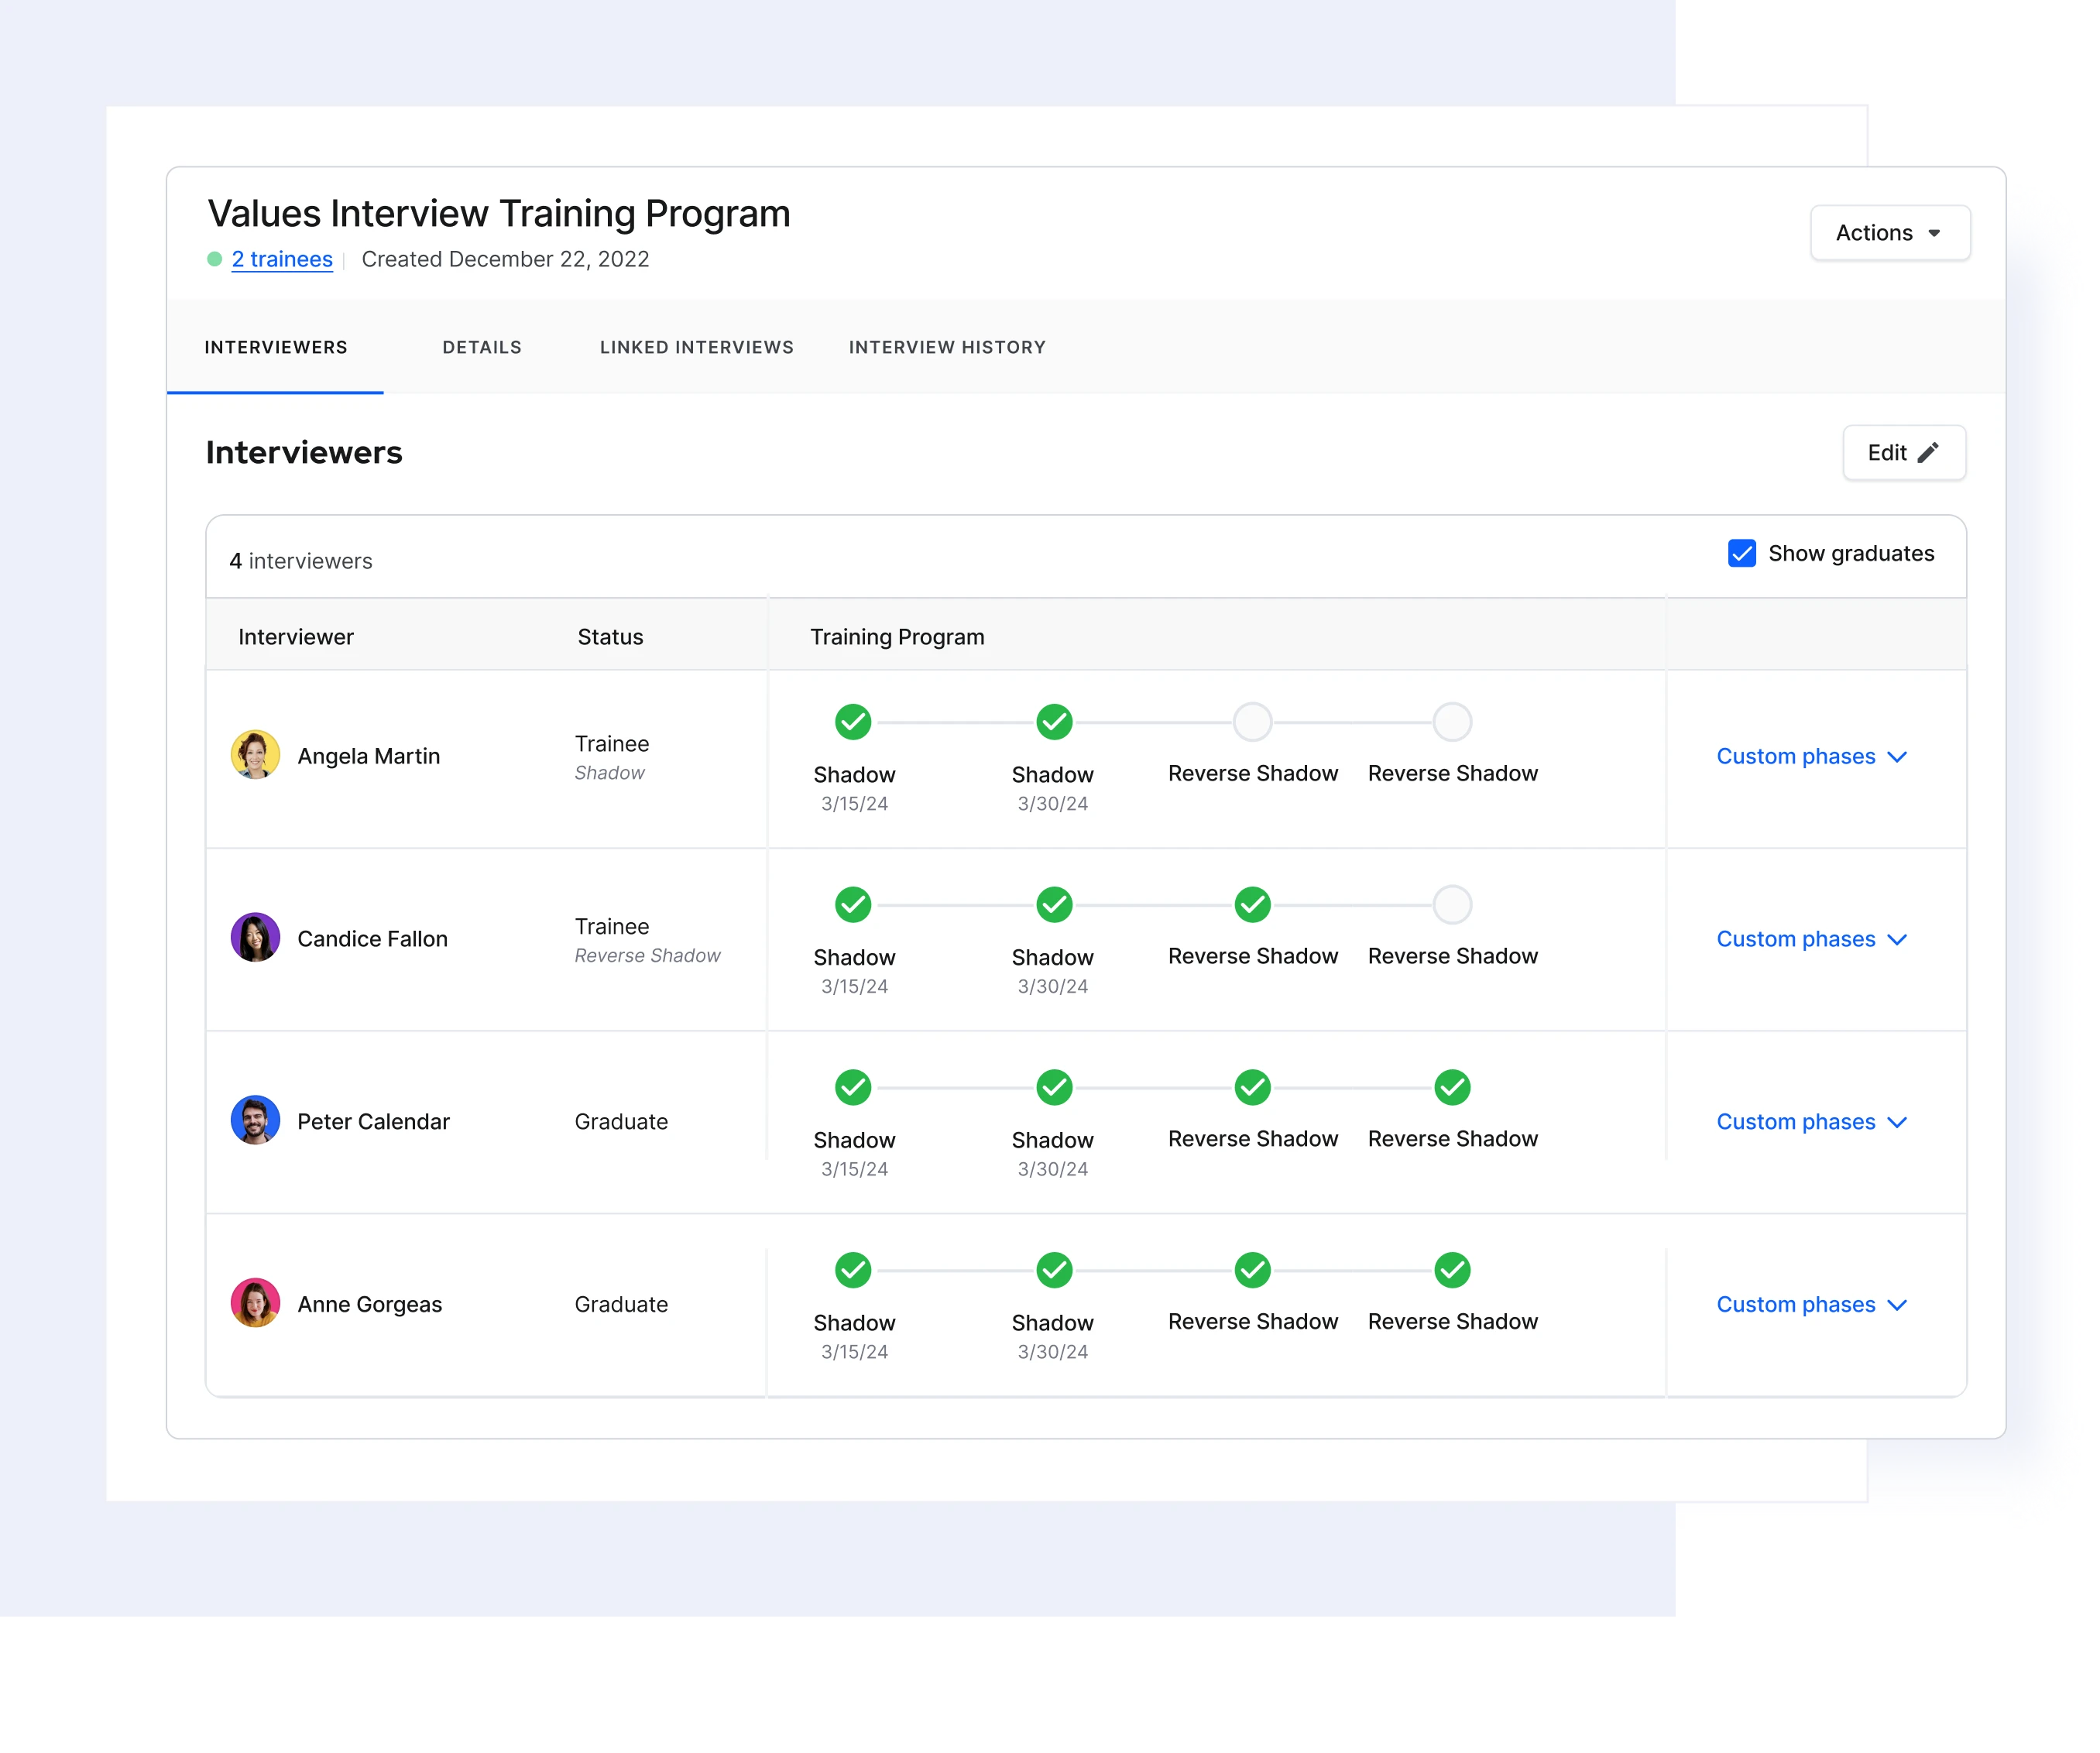
Task: Click Anne Gorgeas's avatar image
Action: [x=255, y=1303]
